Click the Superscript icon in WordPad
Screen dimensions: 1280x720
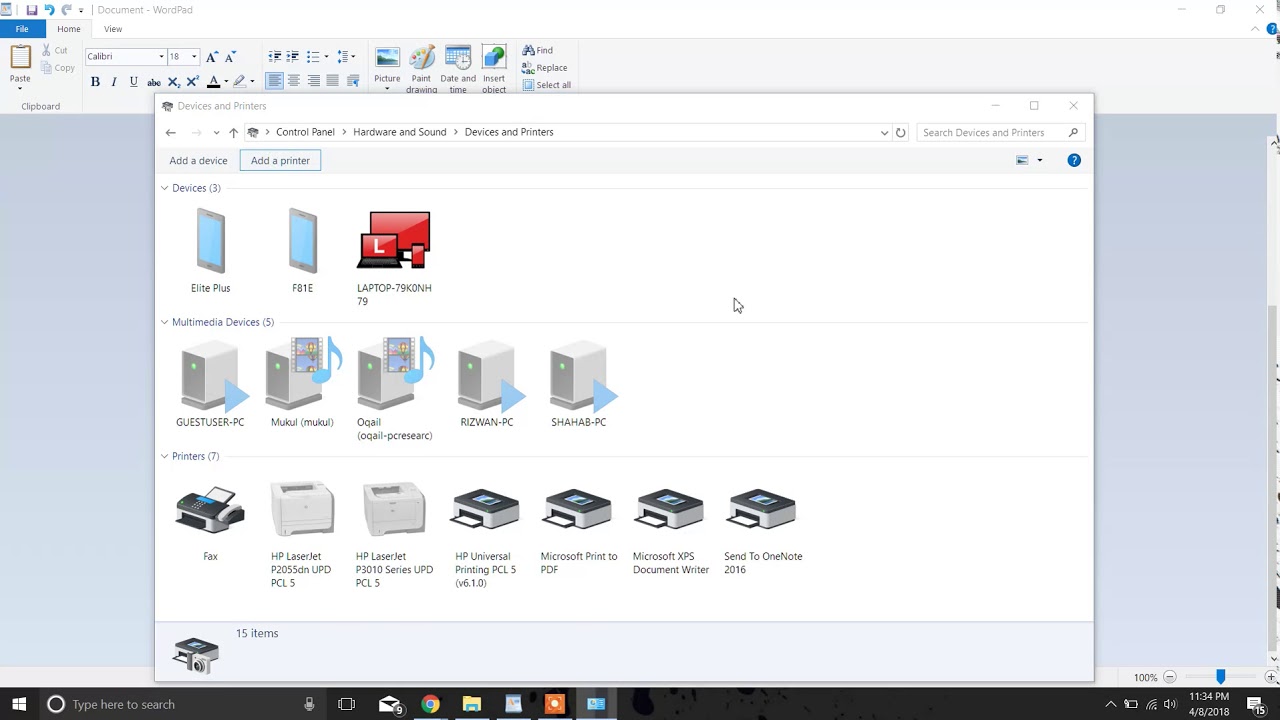pos(192,82)
